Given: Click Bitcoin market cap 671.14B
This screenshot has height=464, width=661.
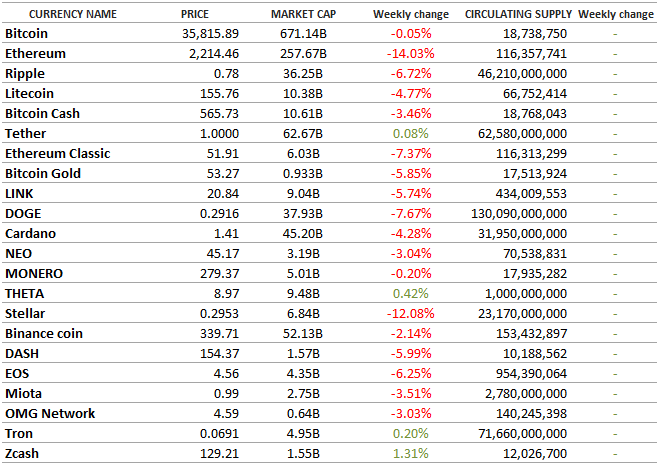Looking at the screenshot, I should (304, 34).
